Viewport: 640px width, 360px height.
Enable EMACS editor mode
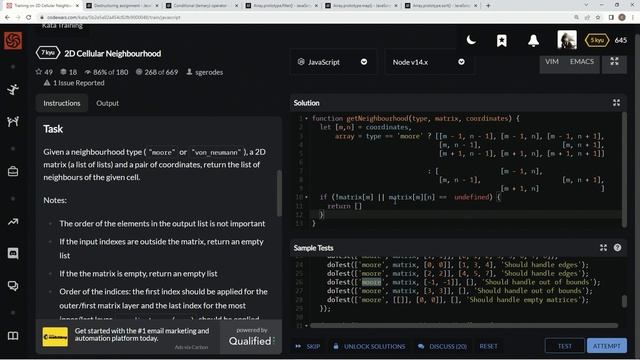[x=582, y=62]
